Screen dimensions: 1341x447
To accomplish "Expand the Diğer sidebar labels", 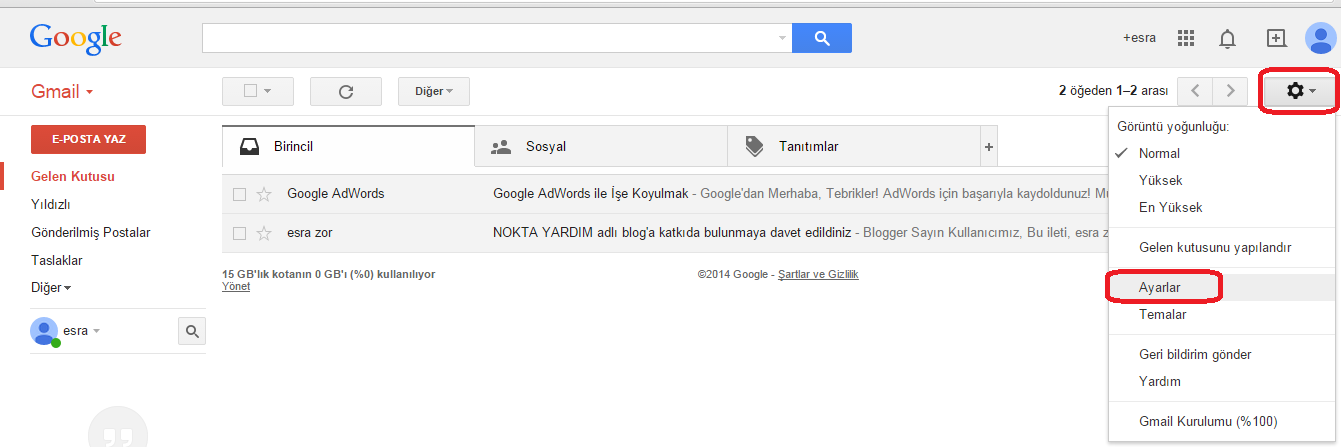I will coord(51,288).
